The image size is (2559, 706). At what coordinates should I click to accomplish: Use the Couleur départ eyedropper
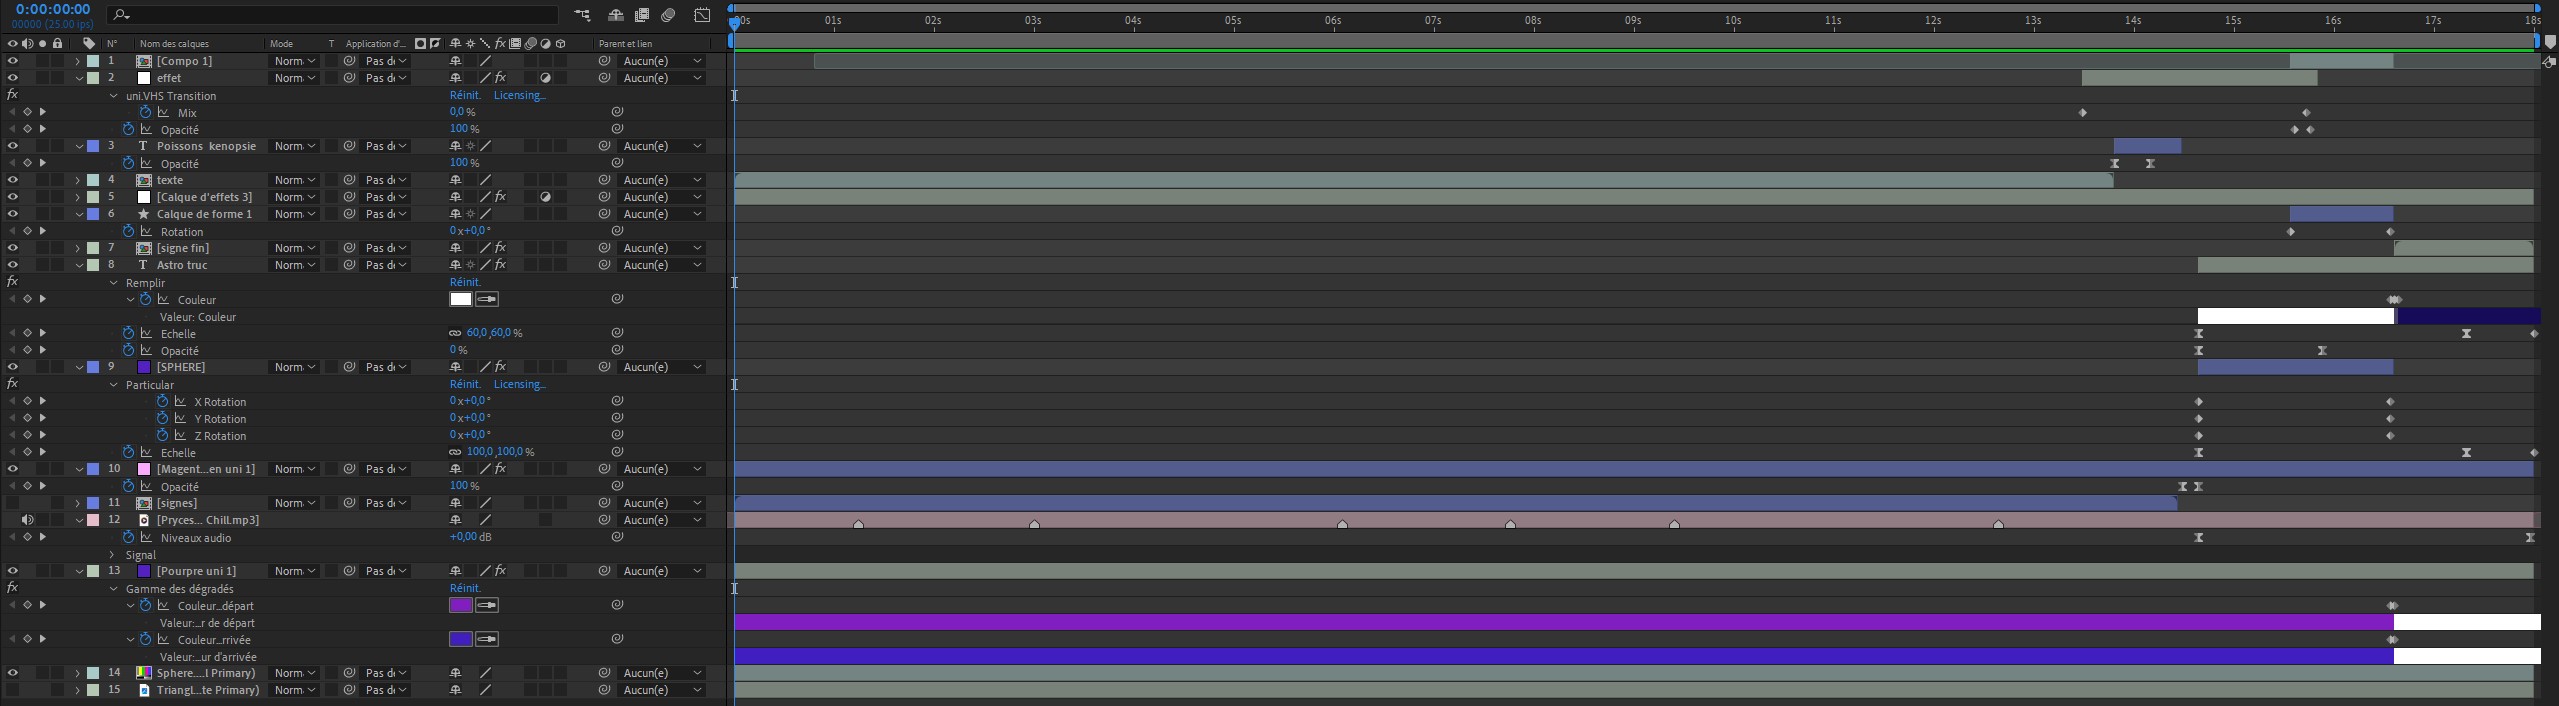point(487,605)
